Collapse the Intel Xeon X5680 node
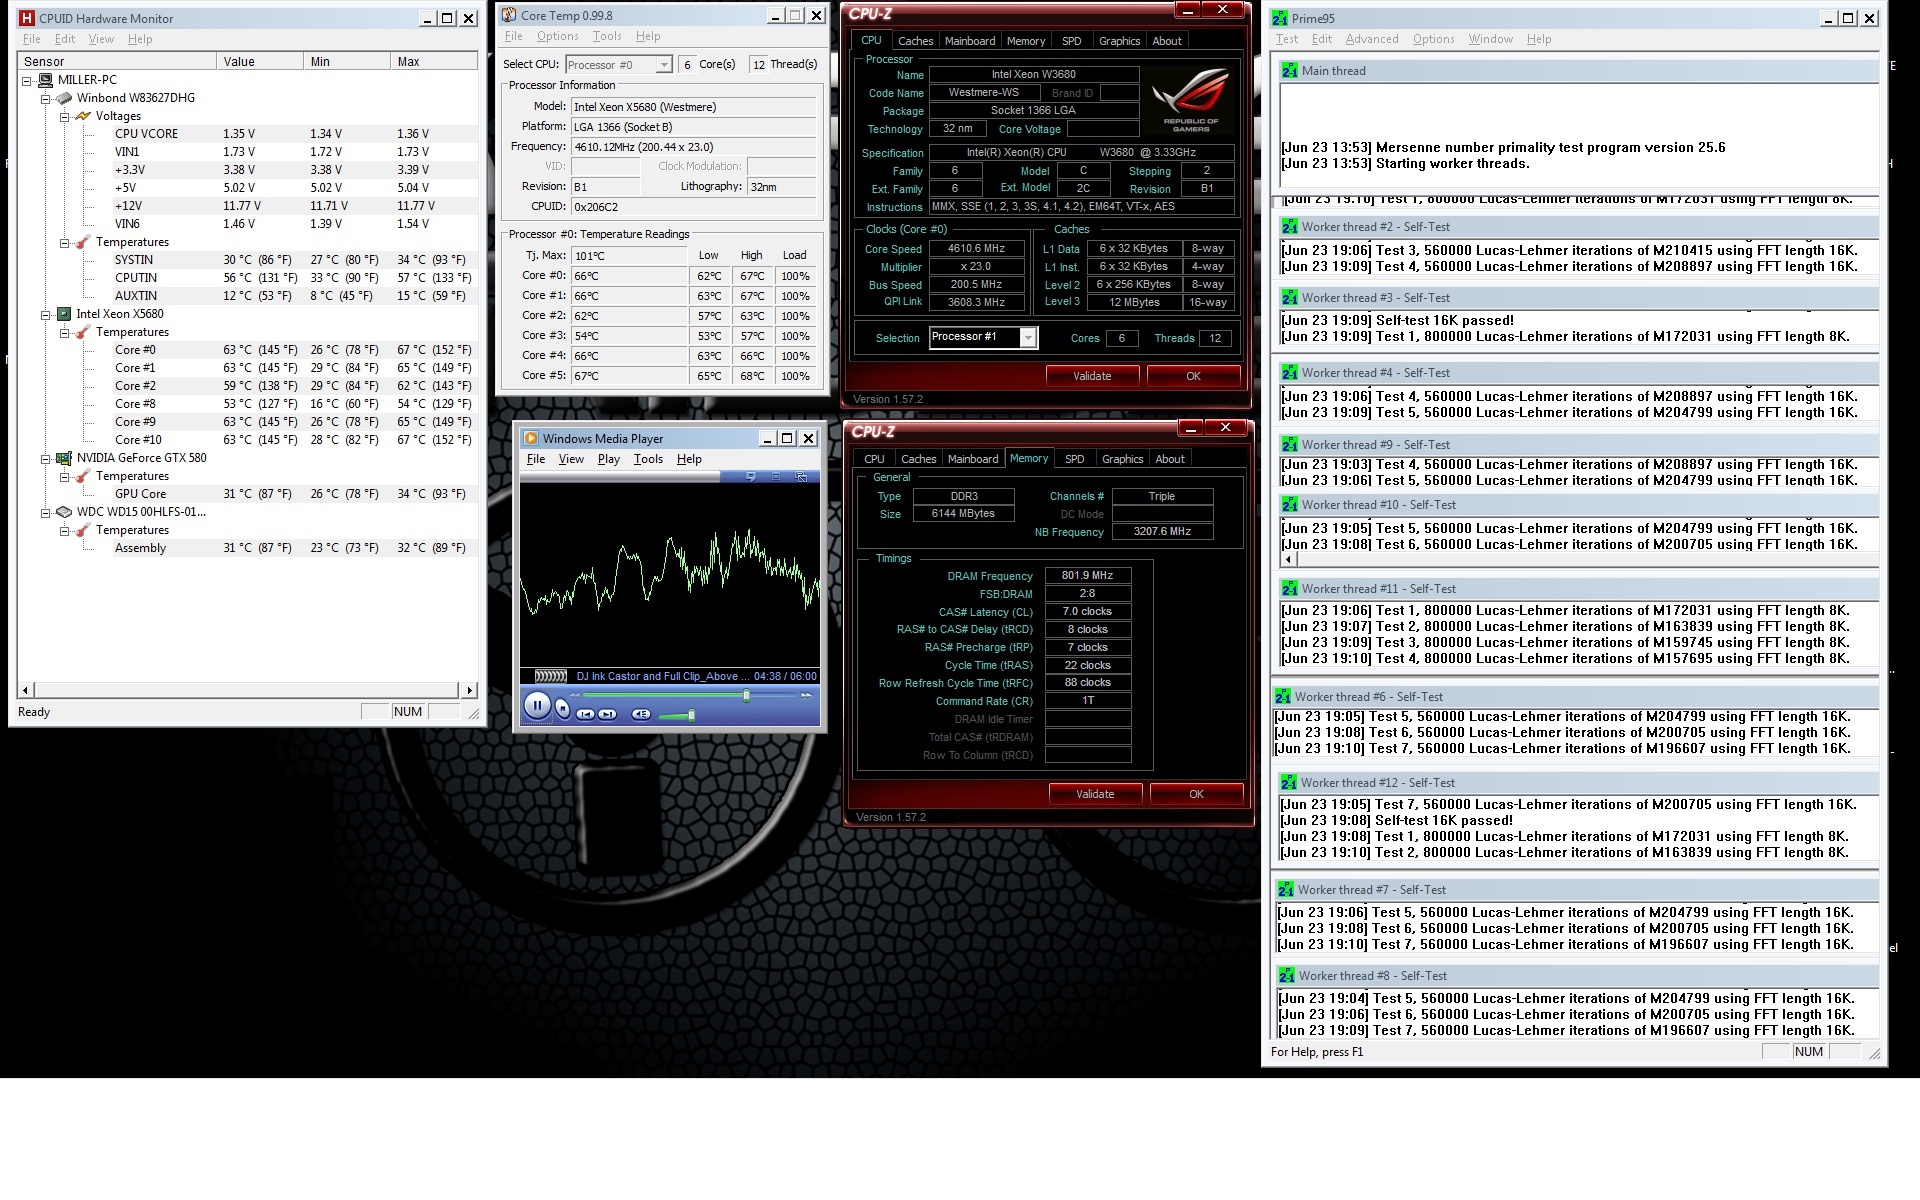 [46, 314]
